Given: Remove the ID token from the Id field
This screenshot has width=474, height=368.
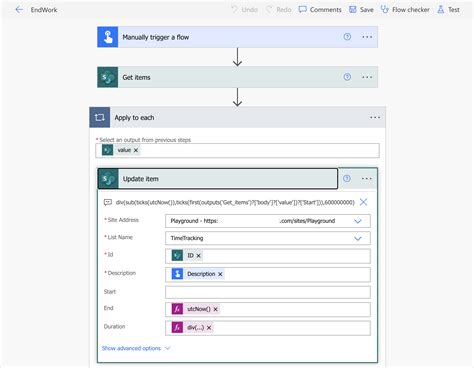Looking at the screenshot, I should 198,256.
